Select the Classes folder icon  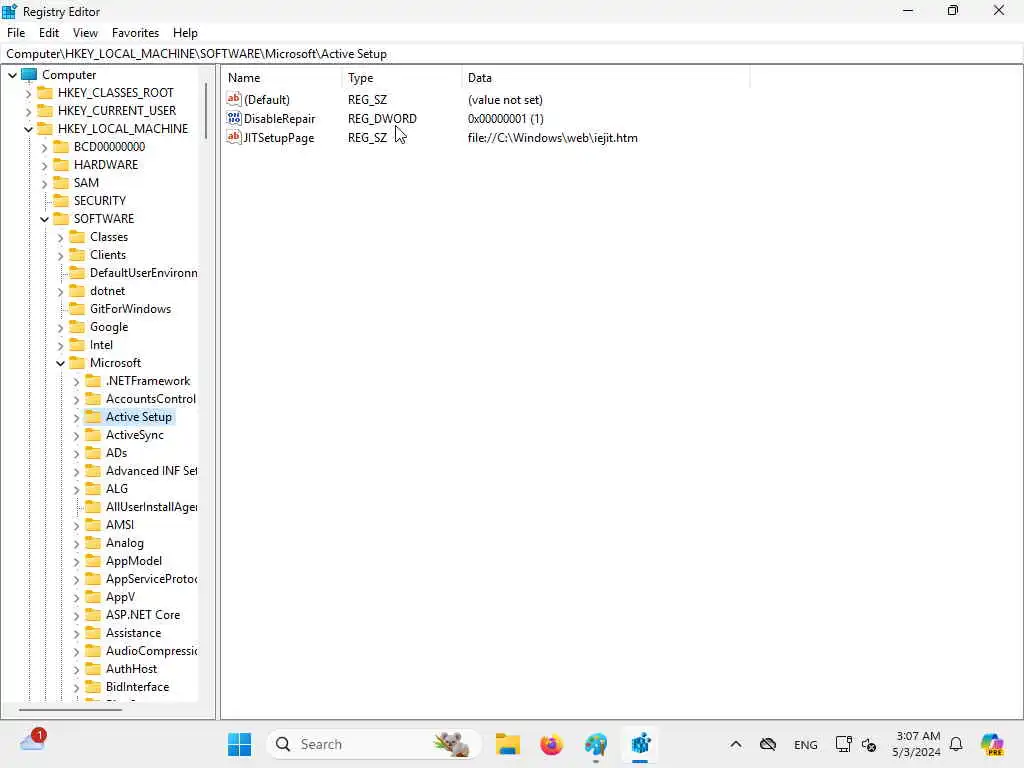[x=77, y=236]
